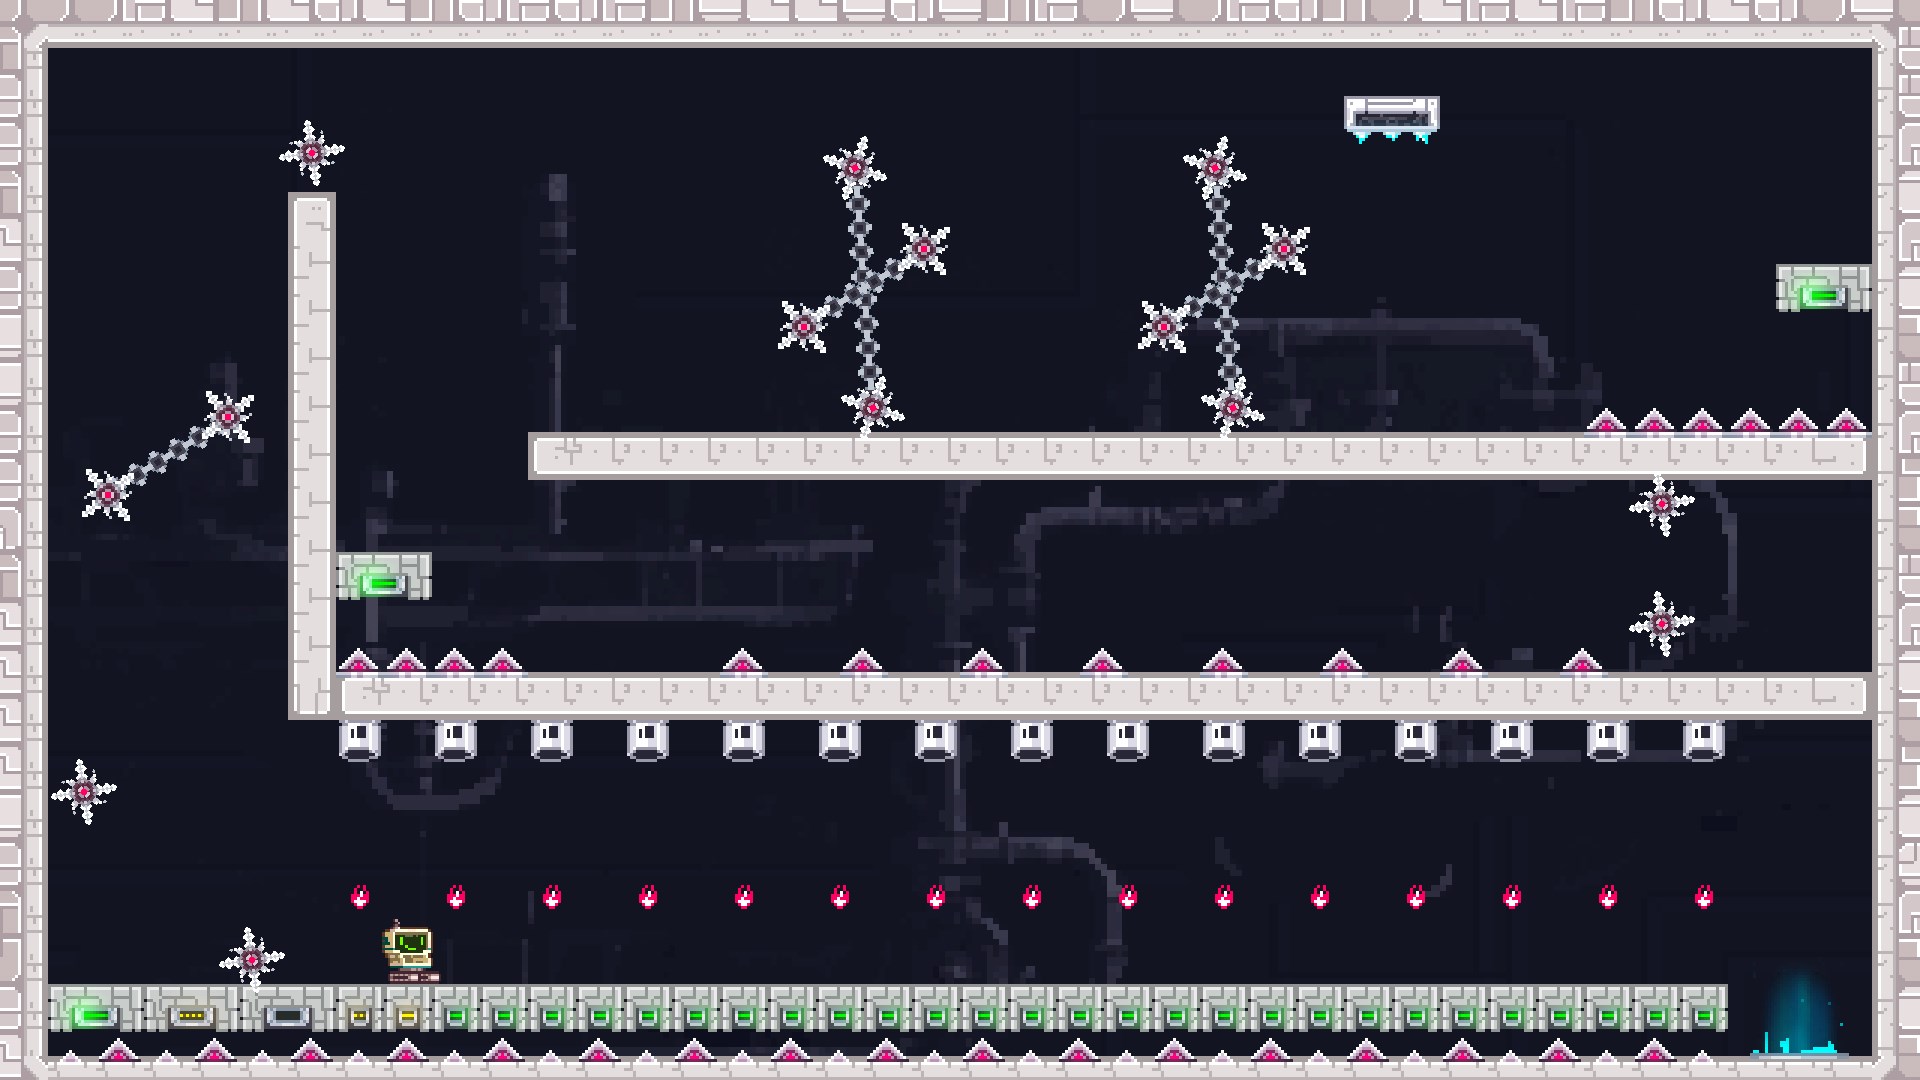Select the upper-right mine of the diagonal chain
This screenshot has width=1920, height=1080.
[x=228, y=415]
